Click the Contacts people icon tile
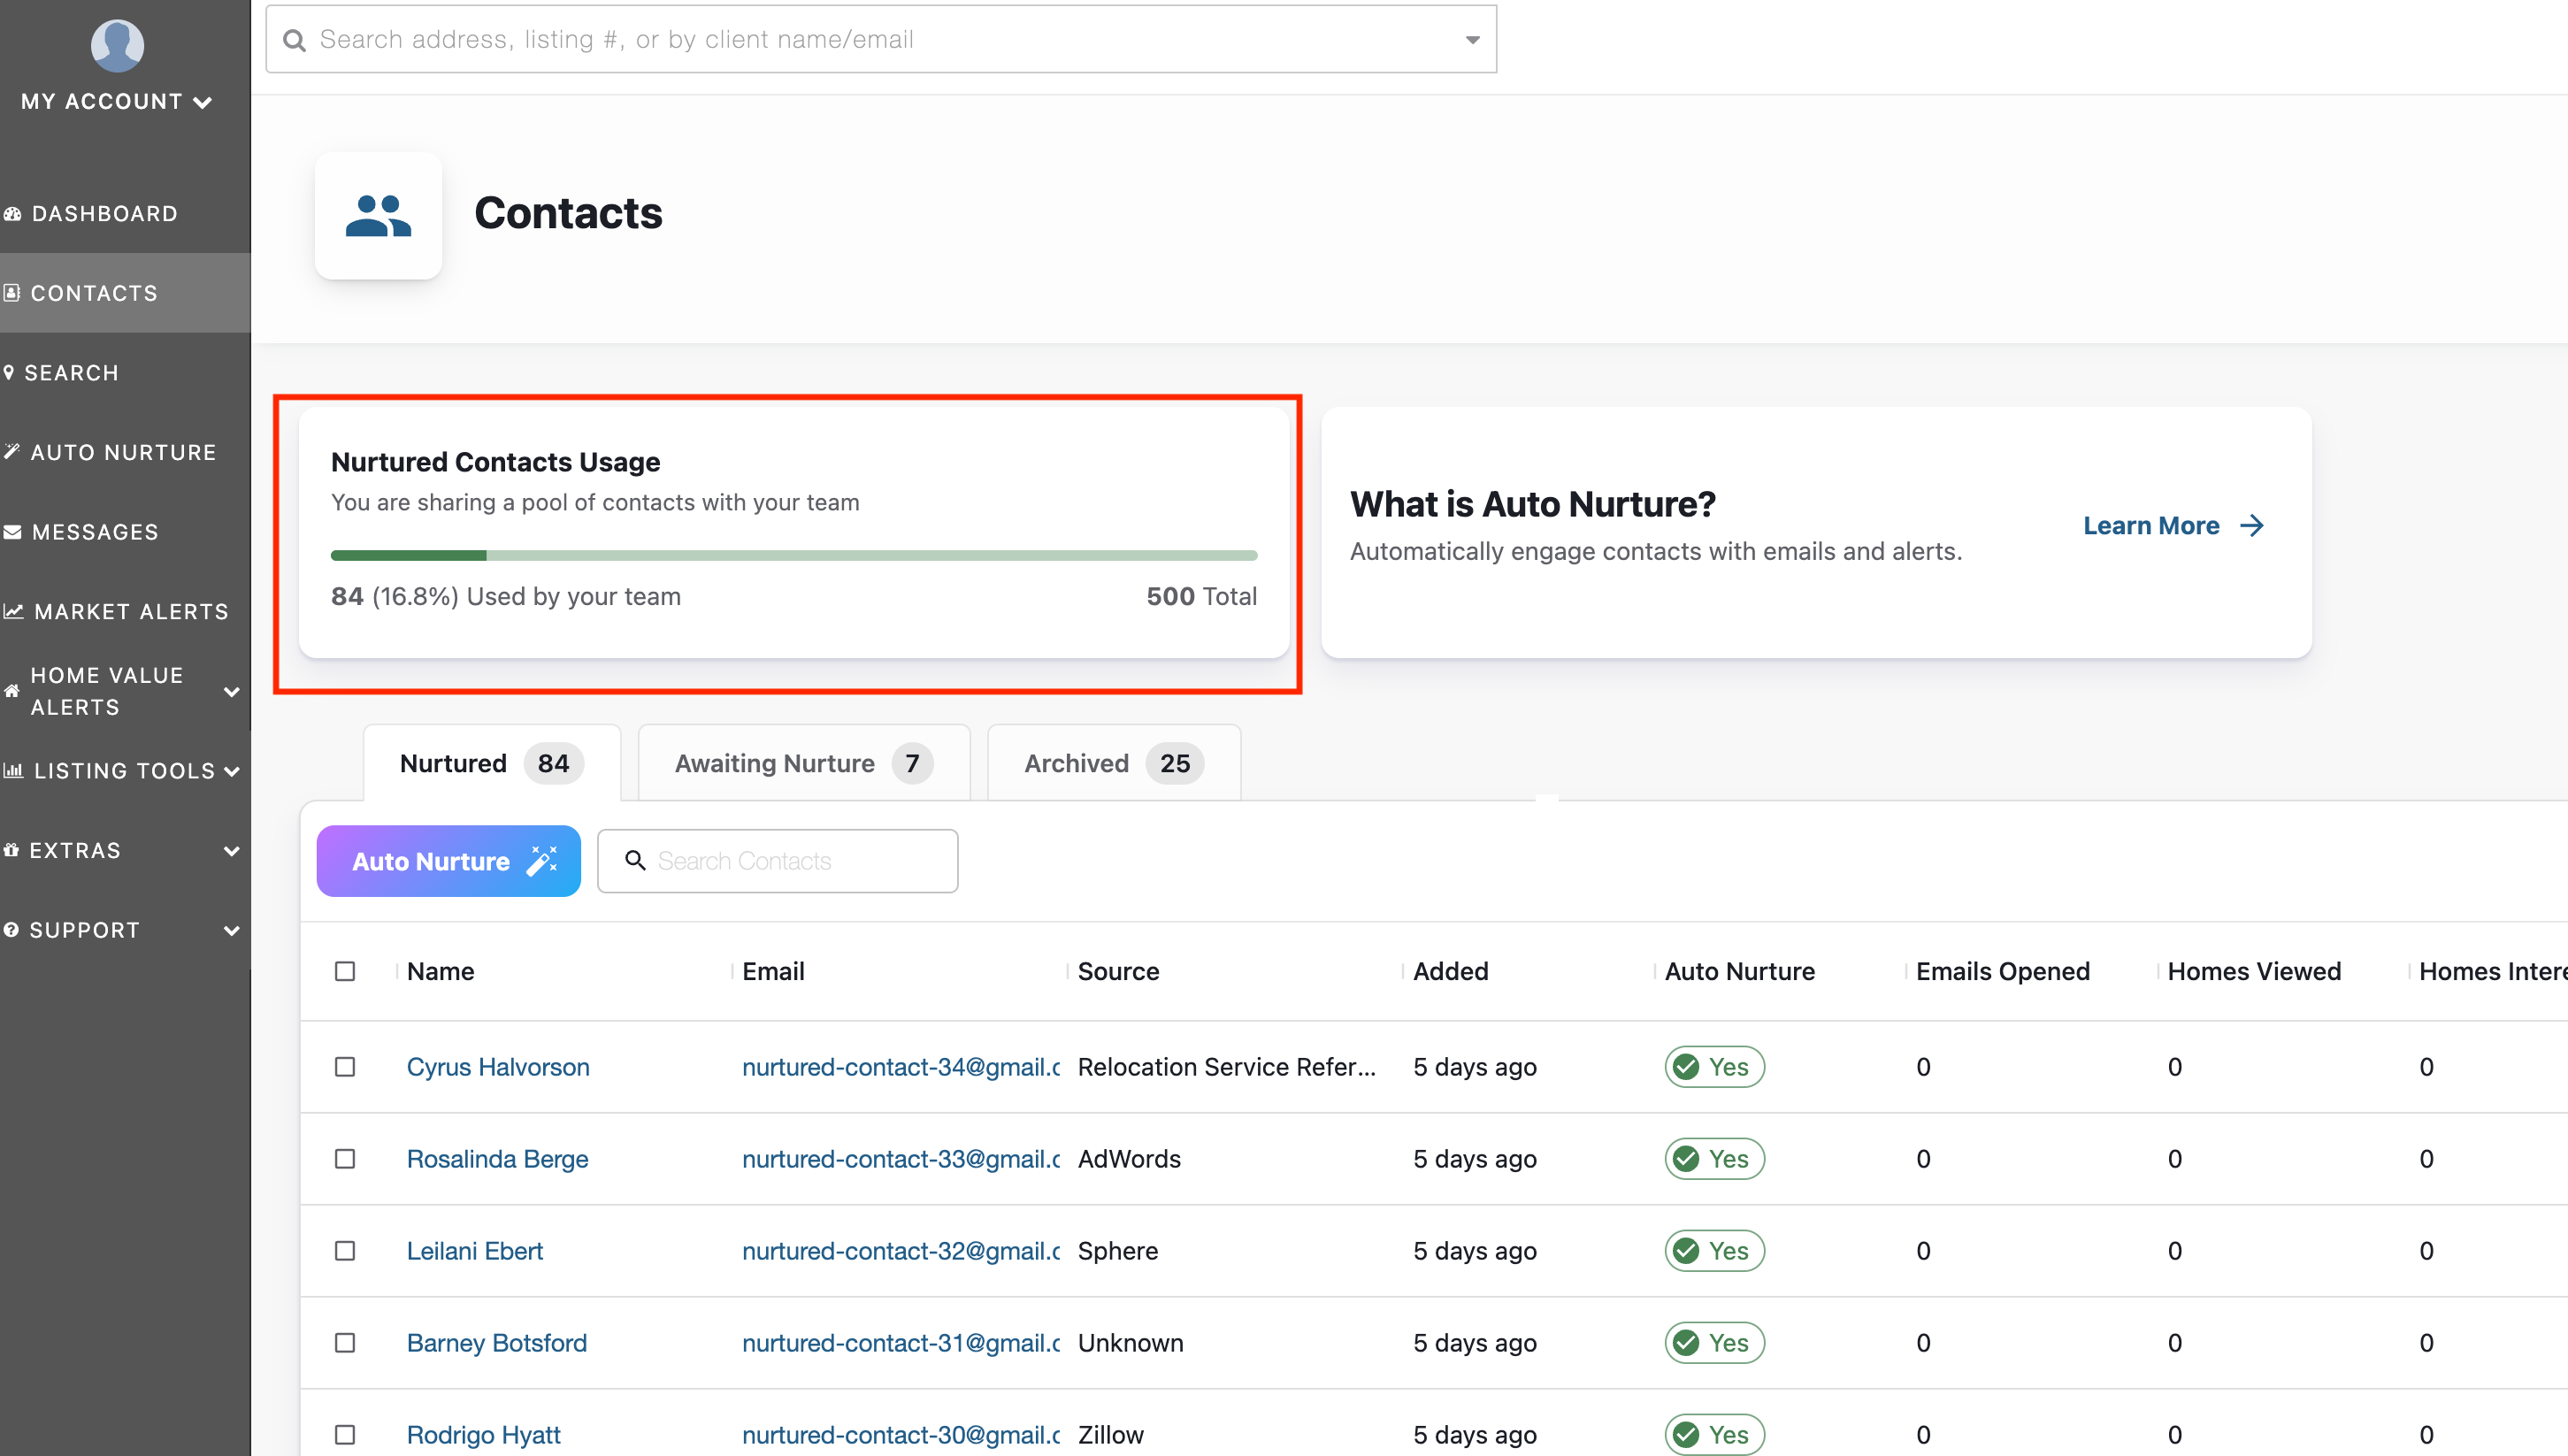The image size is (2568, 1456). pyautogui.click(x=378, y=215)
